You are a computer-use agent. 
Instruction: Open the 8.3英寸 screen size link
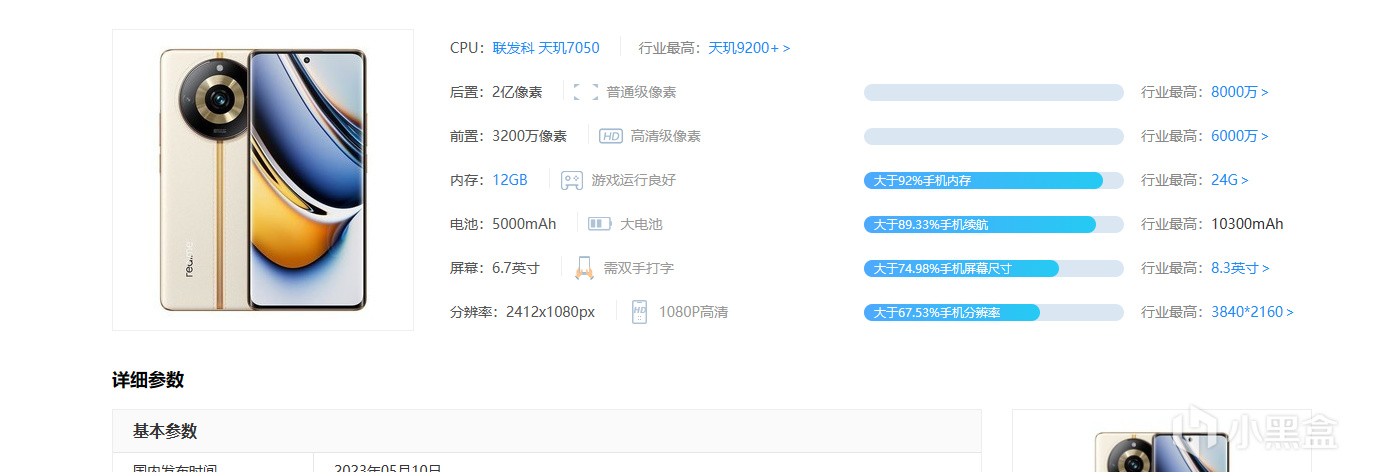pos(1240,268)
